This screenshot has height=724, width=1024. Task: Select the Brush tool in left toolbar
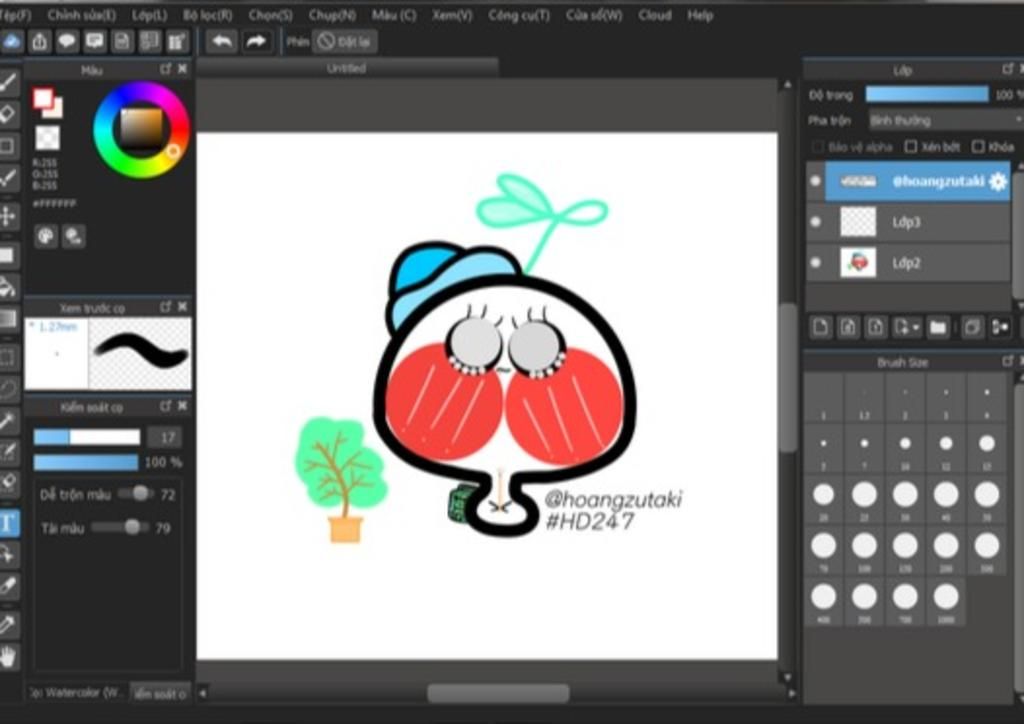coord(8,83)
